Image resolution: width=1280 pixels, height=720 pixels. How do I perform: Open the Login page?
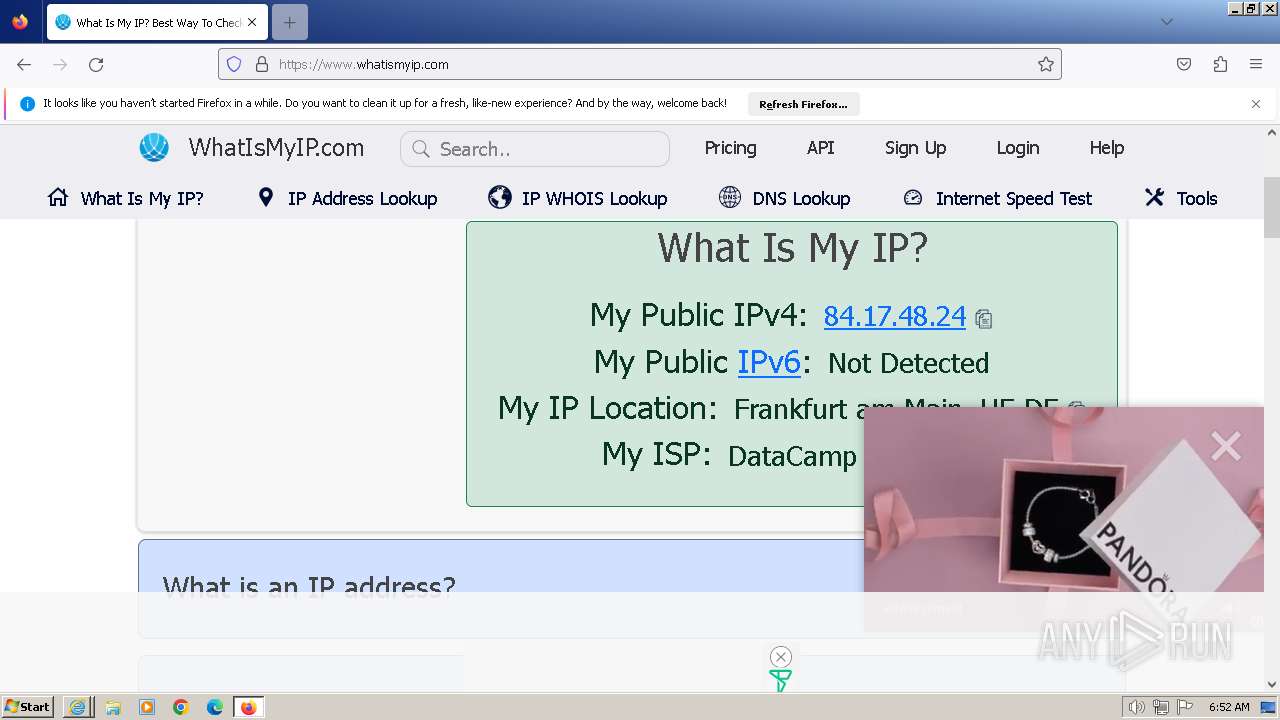pos(1017,148)
